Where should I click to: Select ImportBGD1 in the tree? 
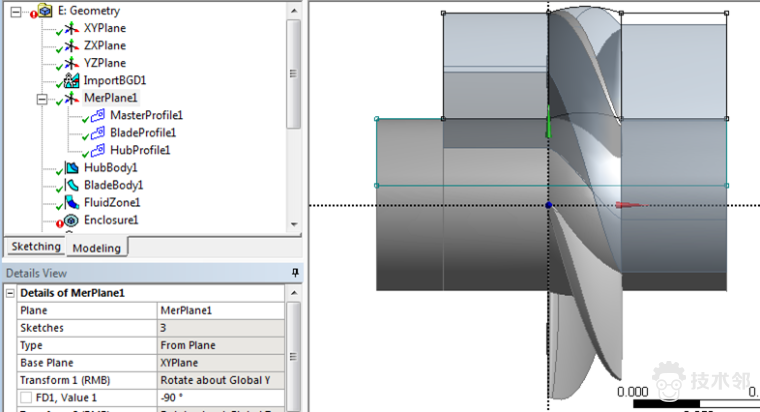click(115, 80)
